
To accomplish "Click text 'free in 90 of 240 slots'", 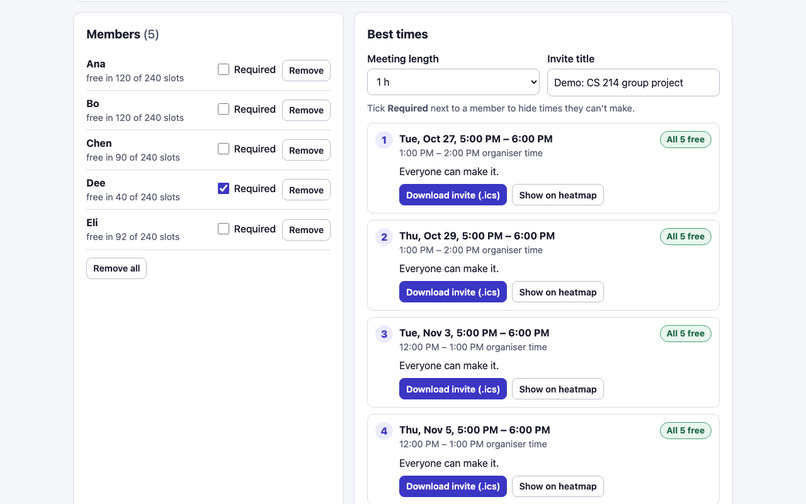I will pos(133,157).
